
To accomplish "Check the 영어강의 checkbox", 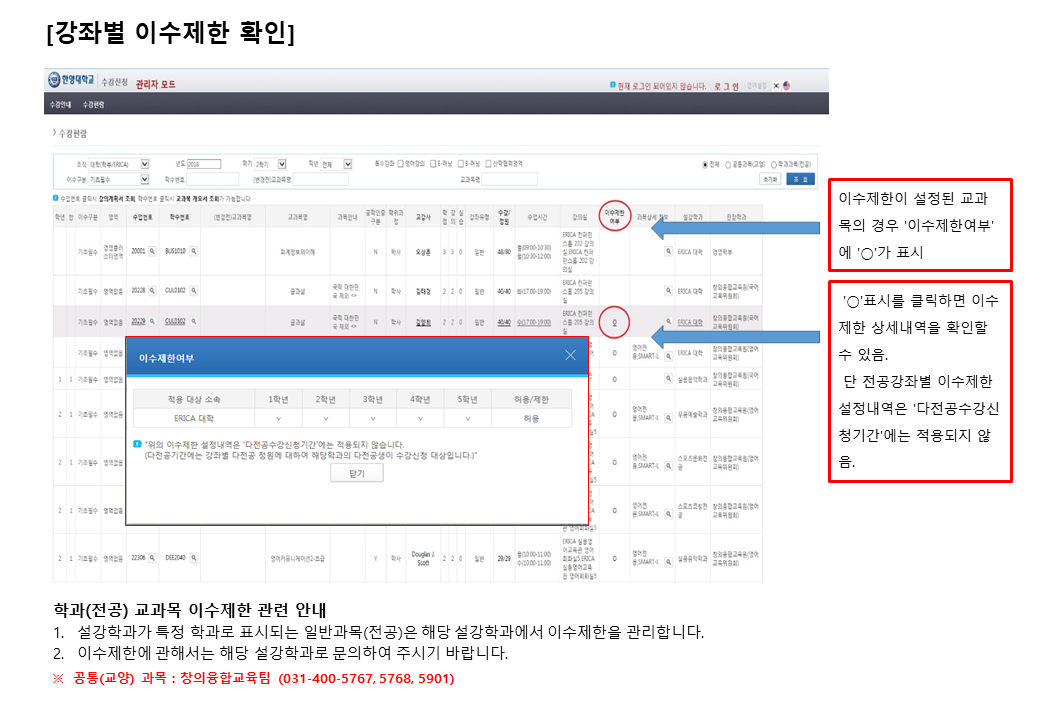I will [x=400, y=164].
